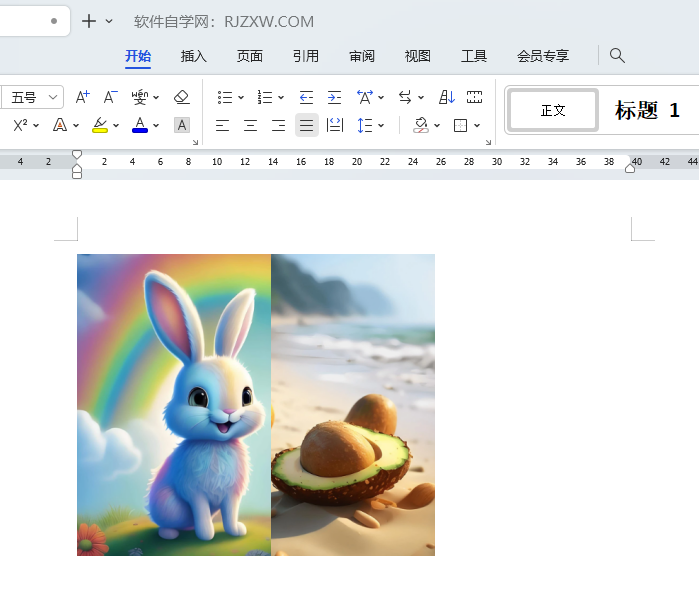Toggle character shading A icon
Viewport: 699px width, 598px height.
click(182, 125)
